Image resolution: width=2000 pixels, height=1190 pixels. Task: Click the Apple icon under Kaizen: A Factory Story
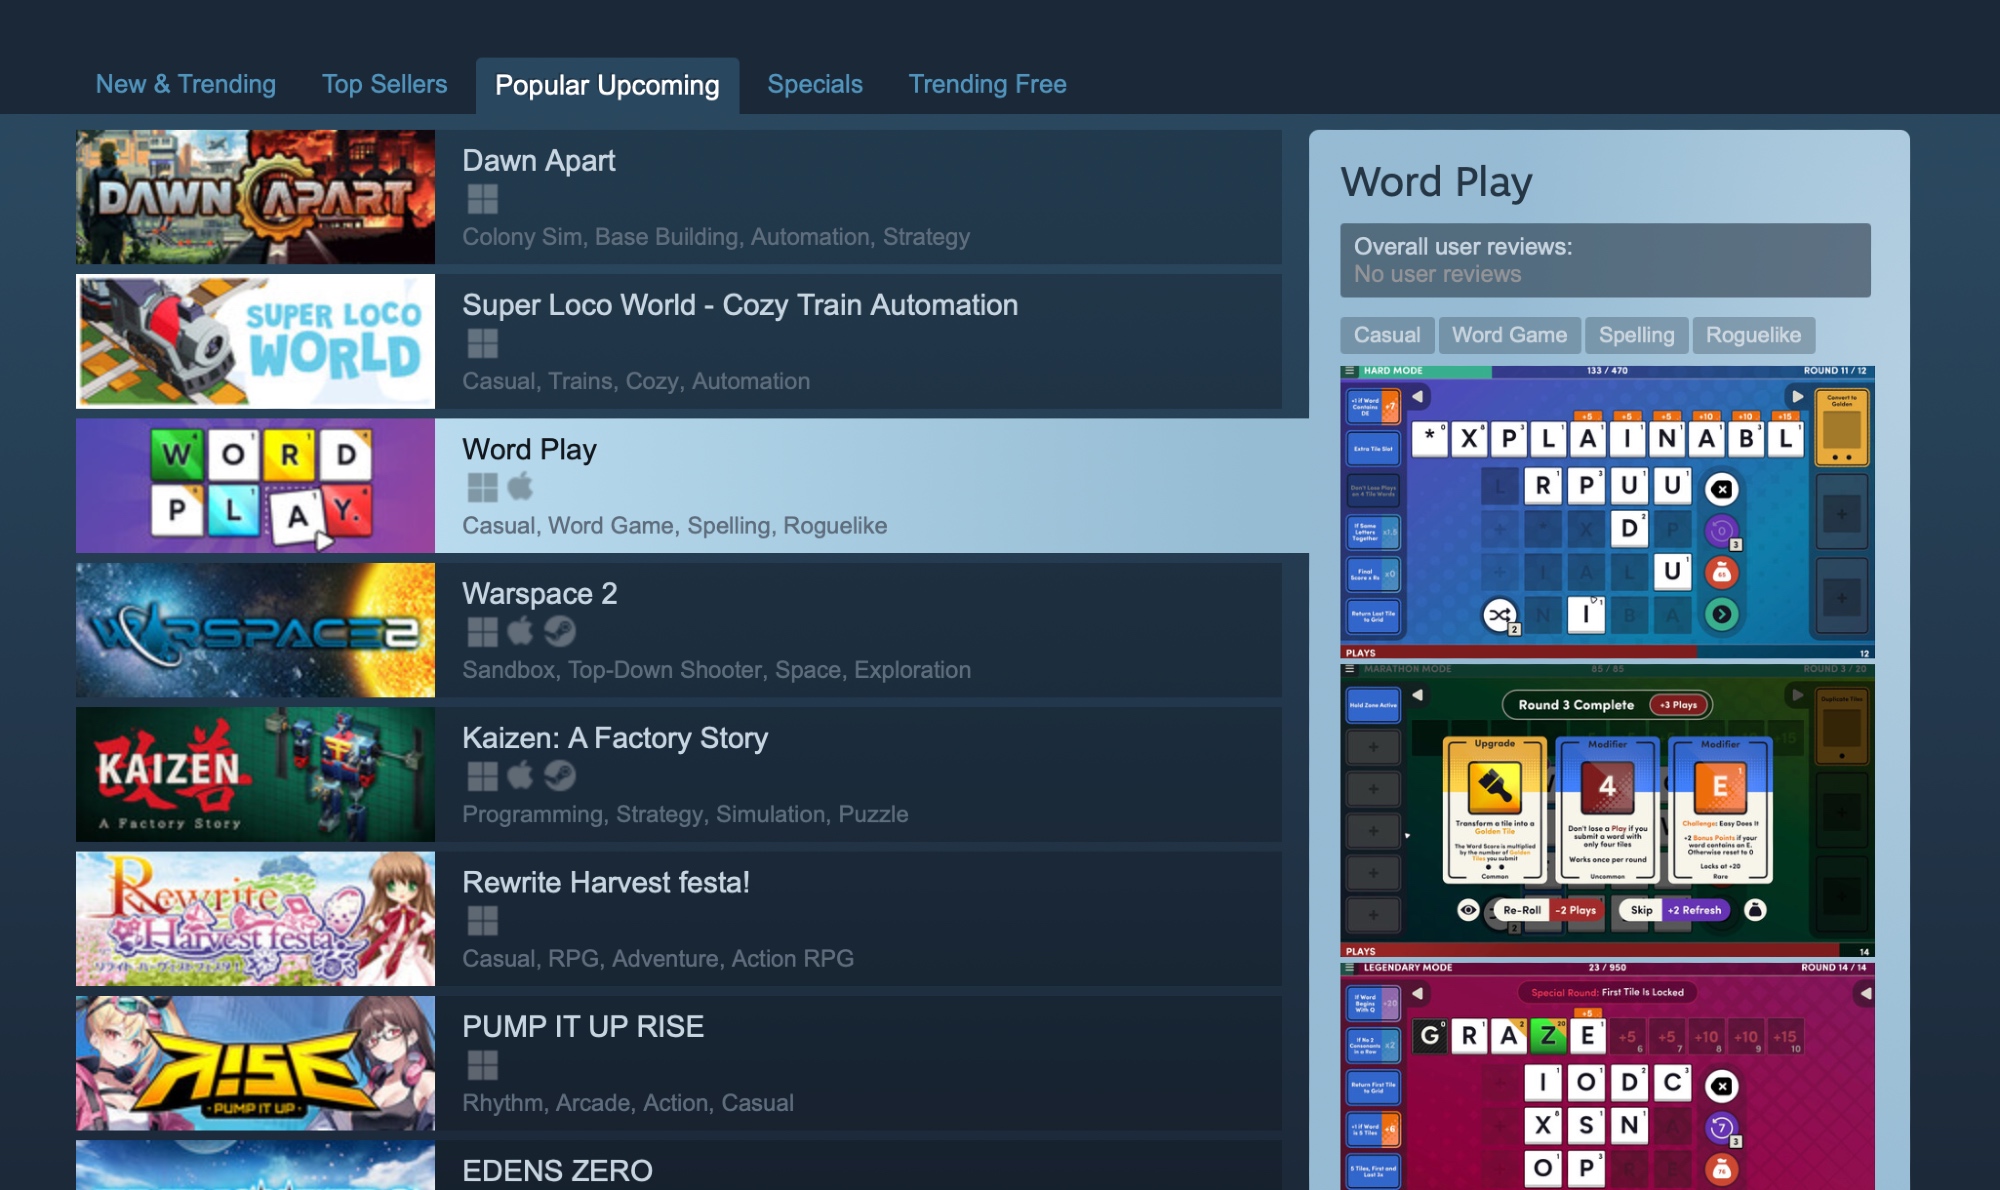520,776
